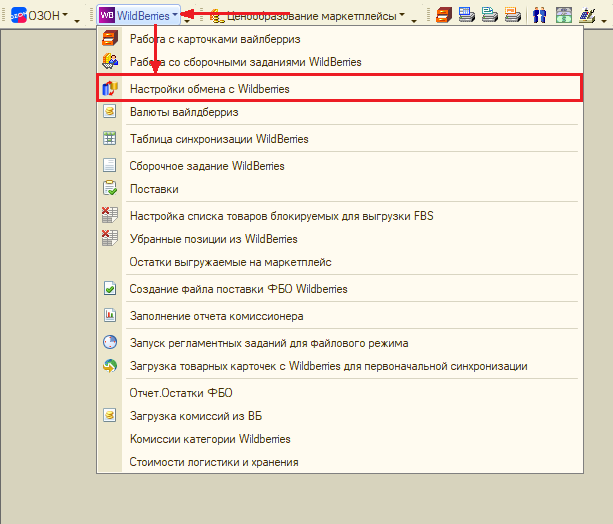Screen dimensions: 613x524
Task: Open Остатки выгружаемые на маркетплейс
Action: pyautogui.click(x=339, y=262)
